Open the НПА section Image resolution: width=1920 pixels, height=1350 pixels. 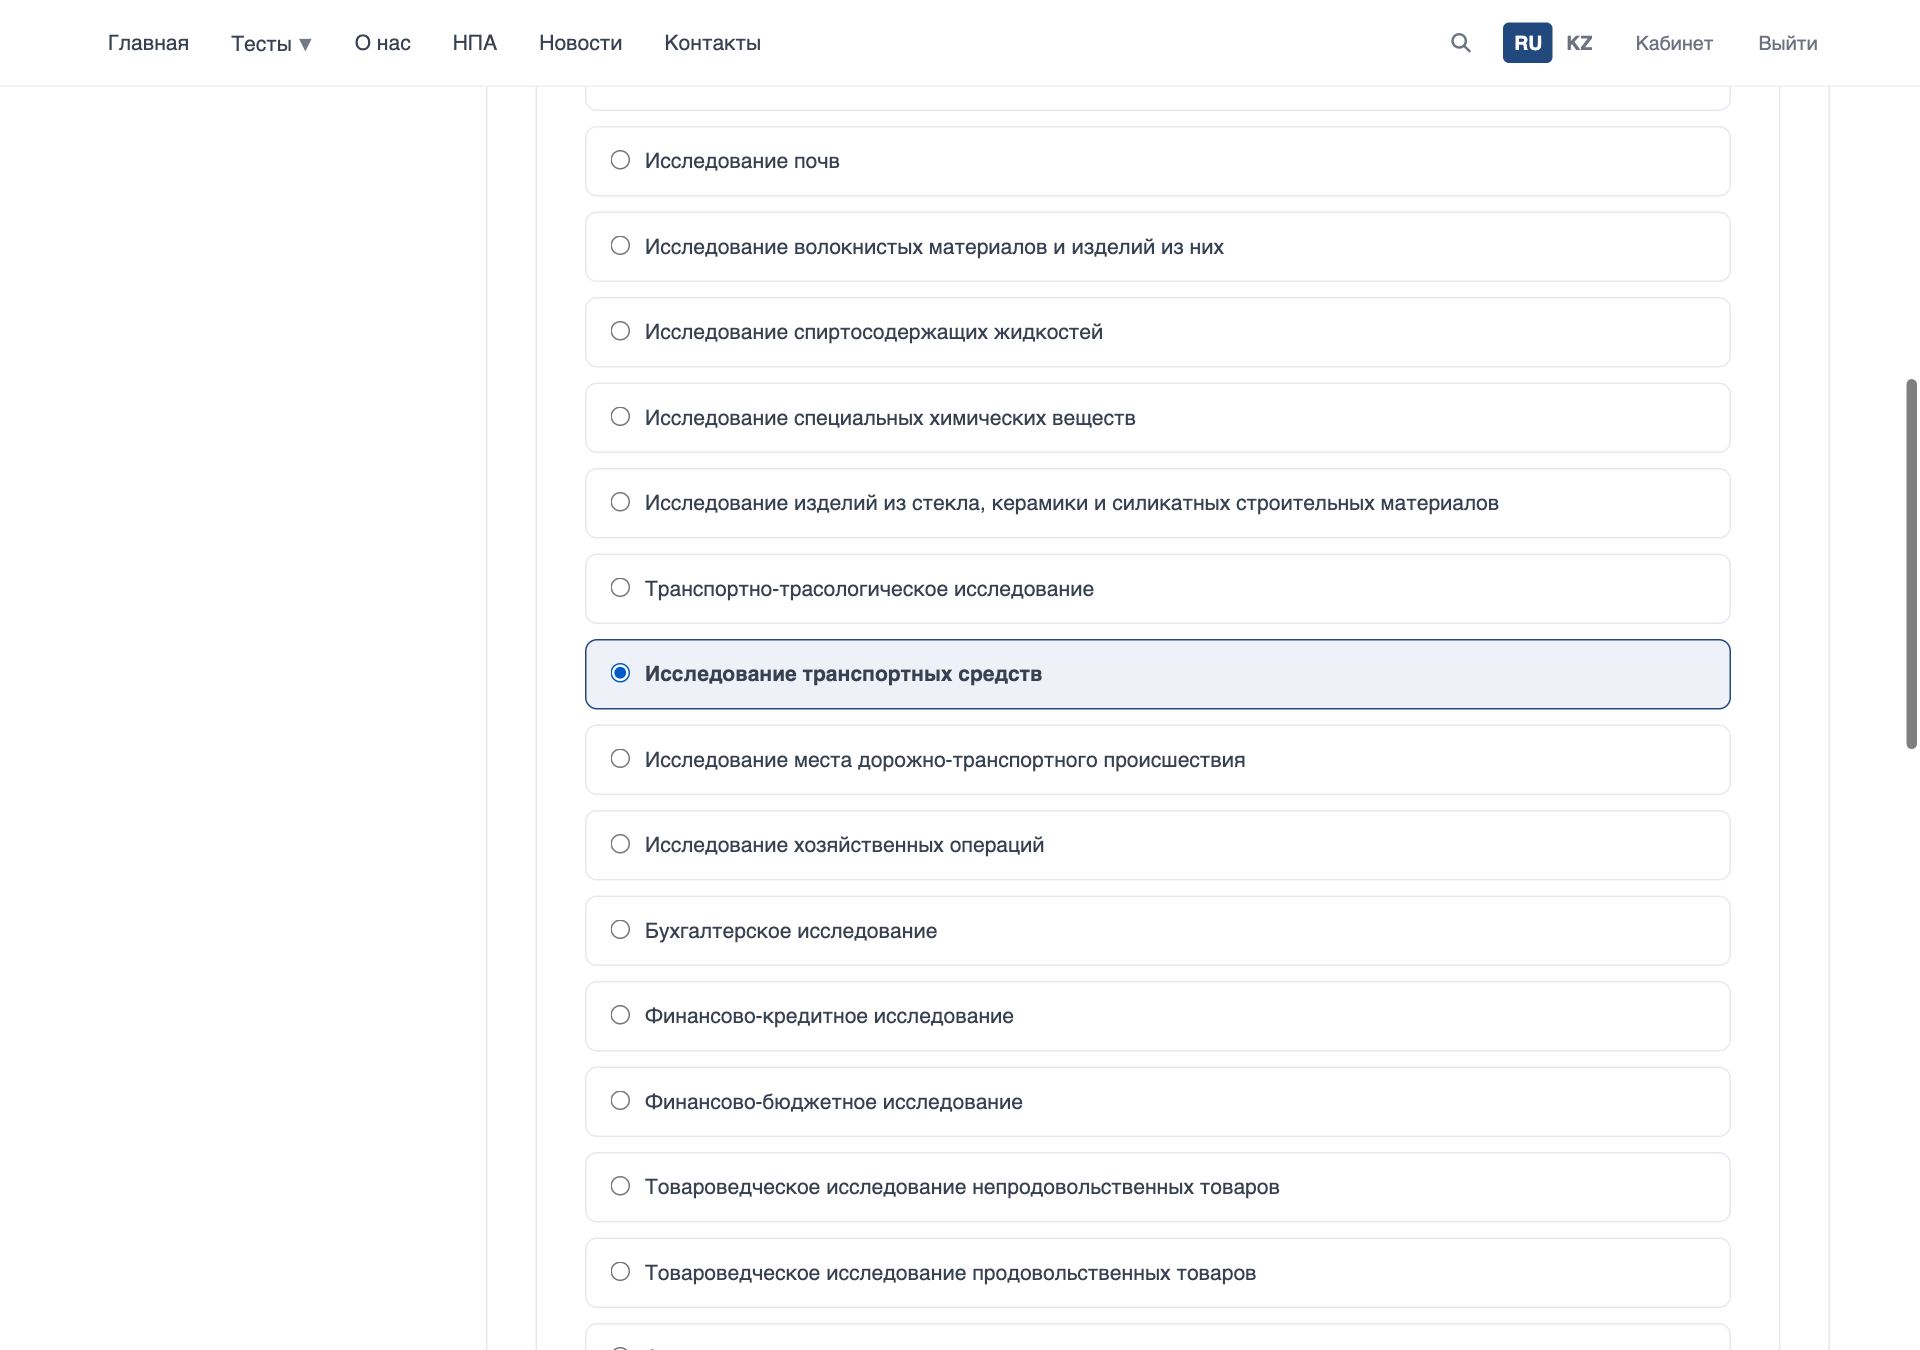(474, 43)
